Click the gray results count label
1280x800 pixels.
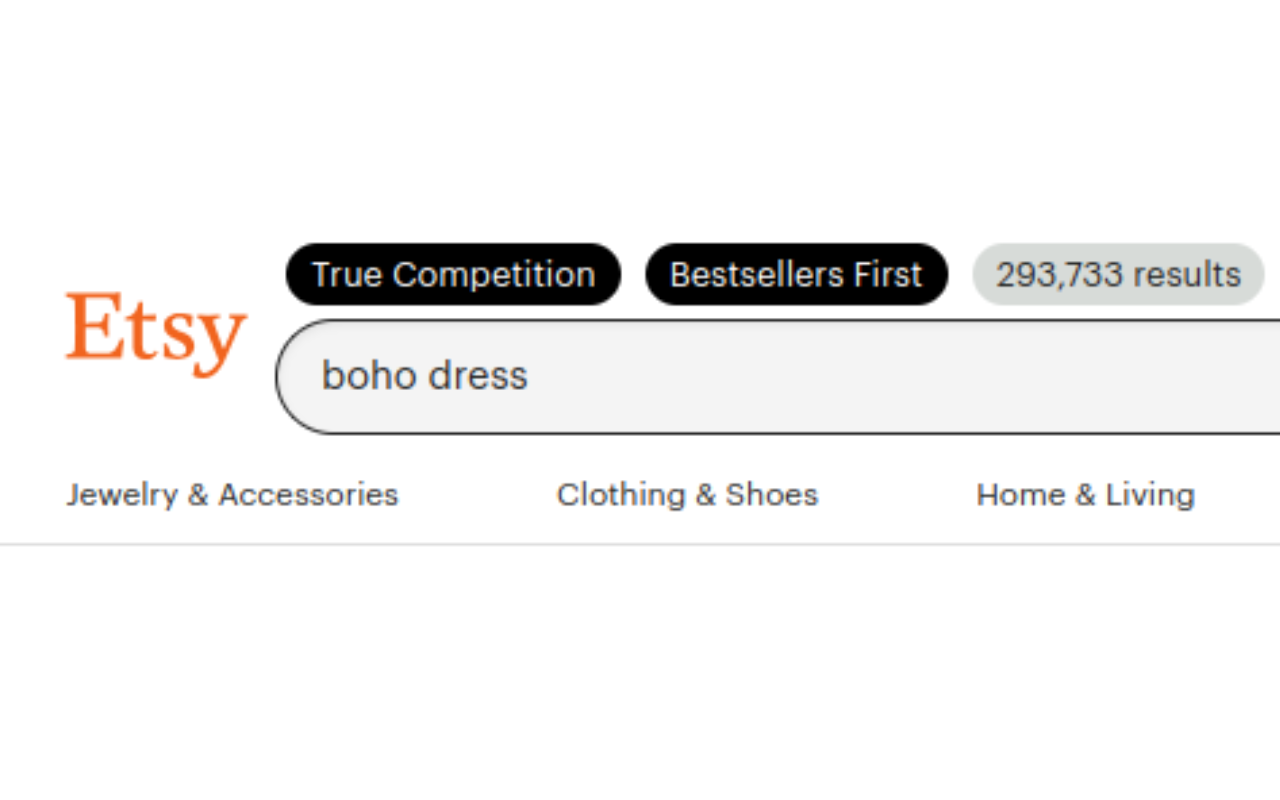click(x=1118, y=274)
